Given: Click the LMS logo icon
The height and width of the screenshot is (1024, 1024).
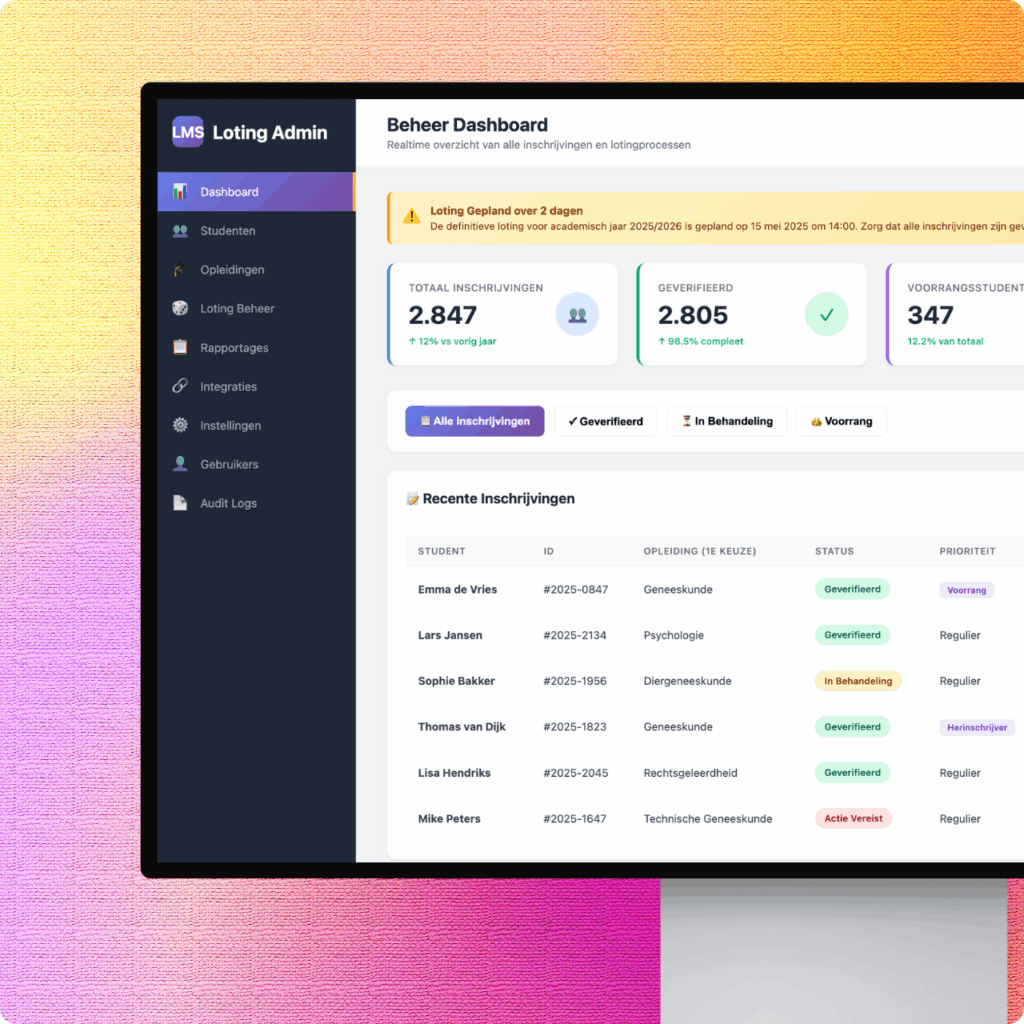Looking at the screenshot, I should tap(187, 132).
